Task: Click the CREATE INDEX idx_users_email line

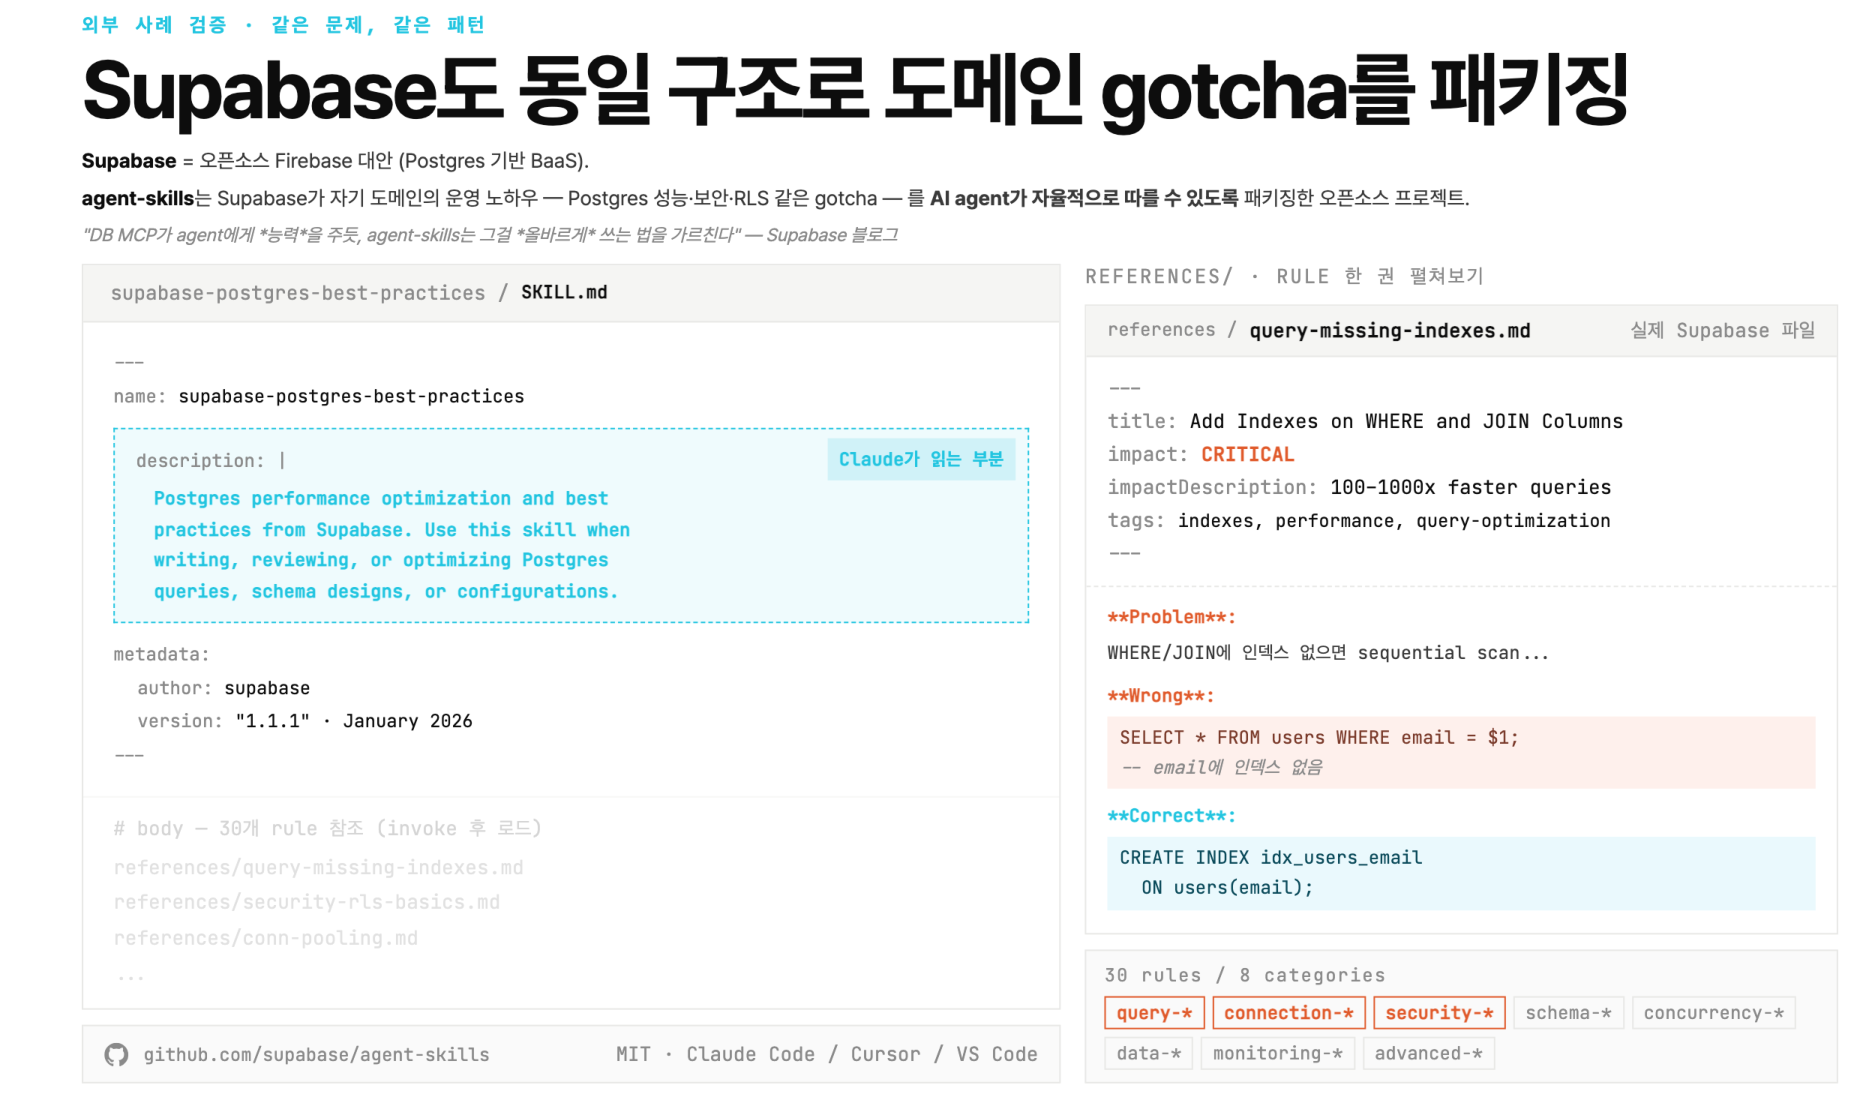Action: (1270, 857)
